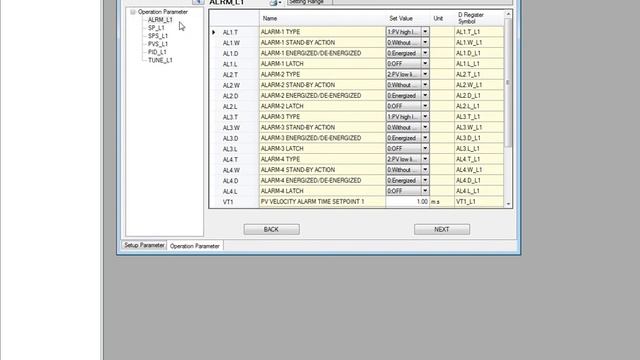Image resolution: width=640 pixels, height=360 pixels.
Task: Switch to the Operation Parameter tab
Action: coord(195,246)
